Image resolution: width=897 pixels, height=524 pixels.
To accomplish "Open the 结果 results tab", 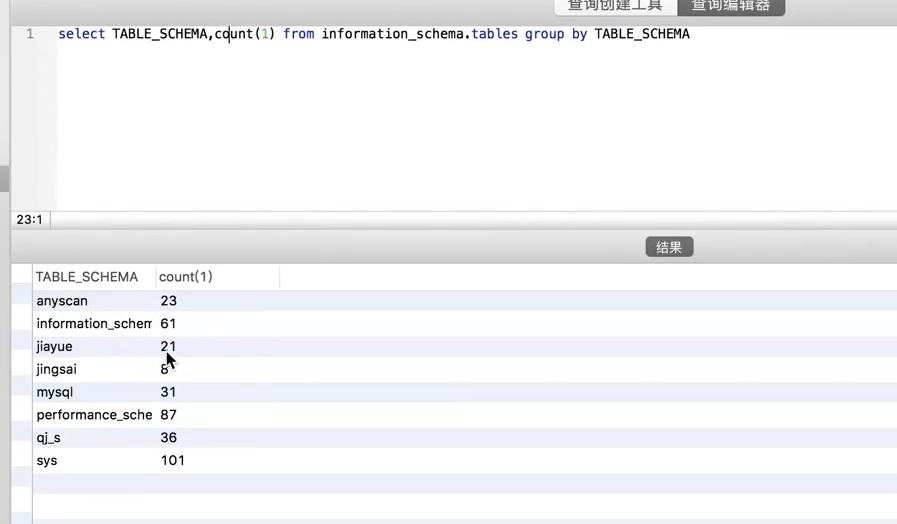I will click(669, 247).
